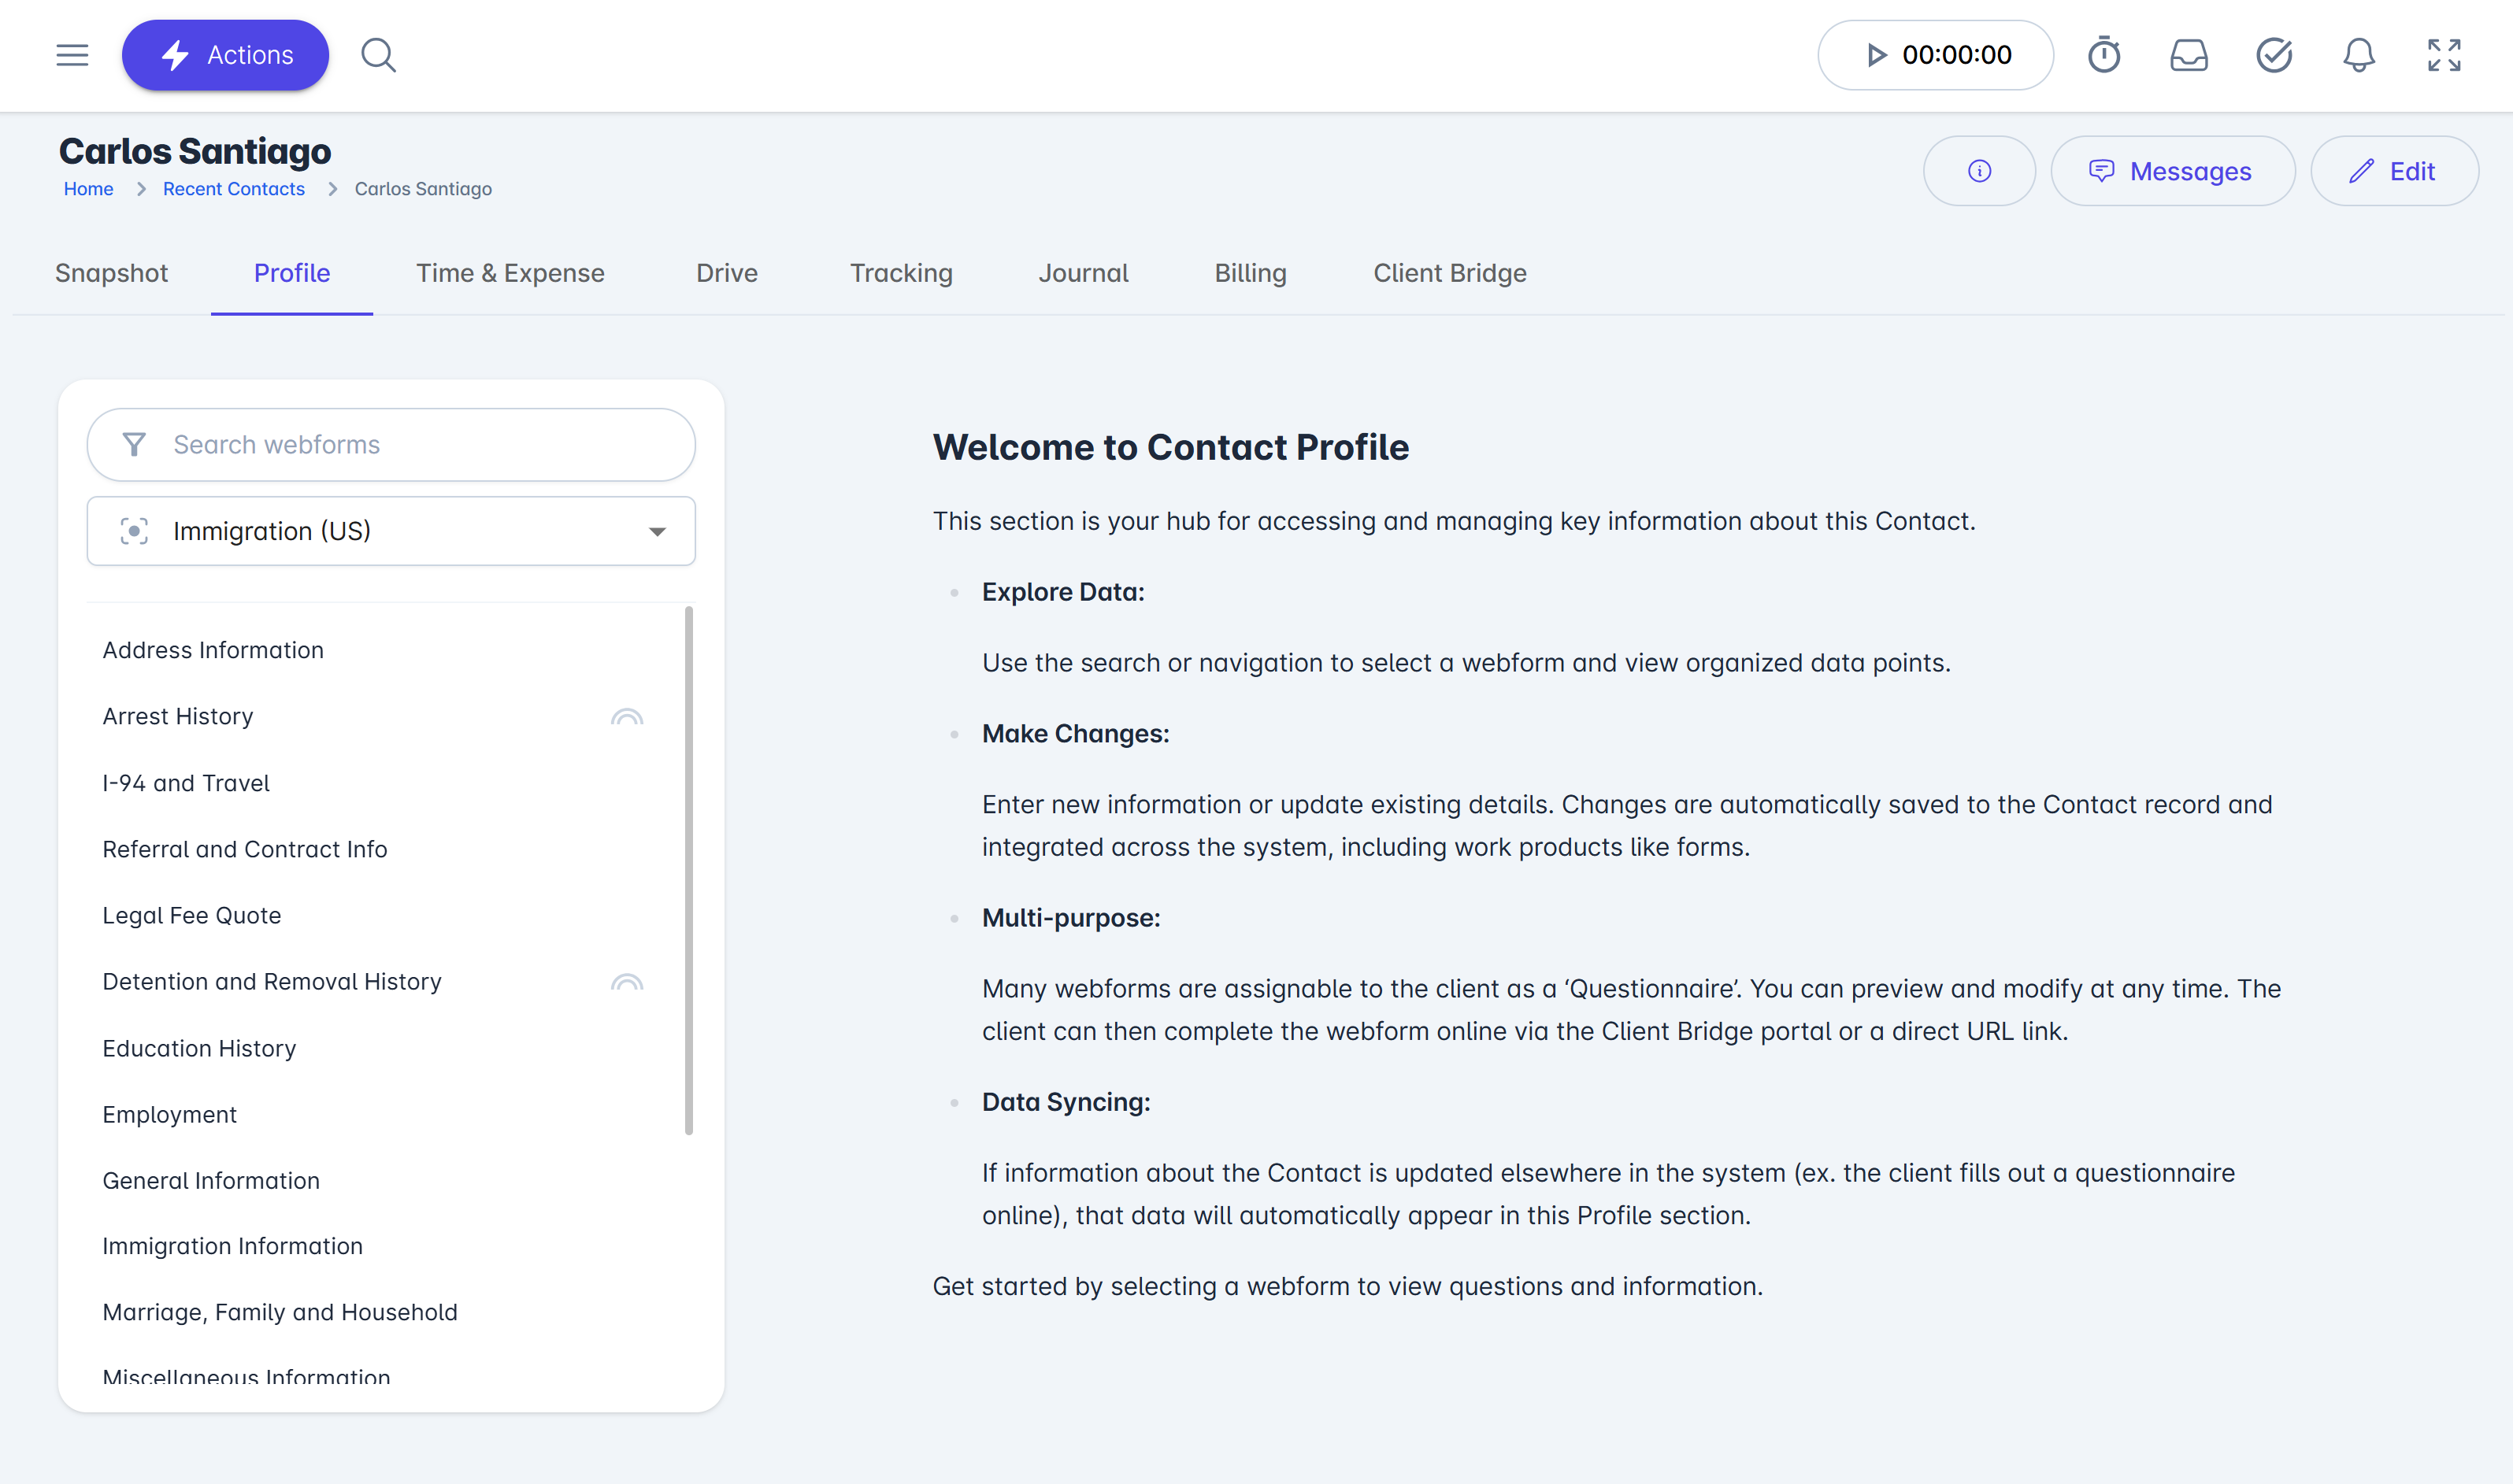Screen dimensions: 2513x1484
Task: Click the contact info icon button
Action: pyautogui.click(x=1979, y=171)
